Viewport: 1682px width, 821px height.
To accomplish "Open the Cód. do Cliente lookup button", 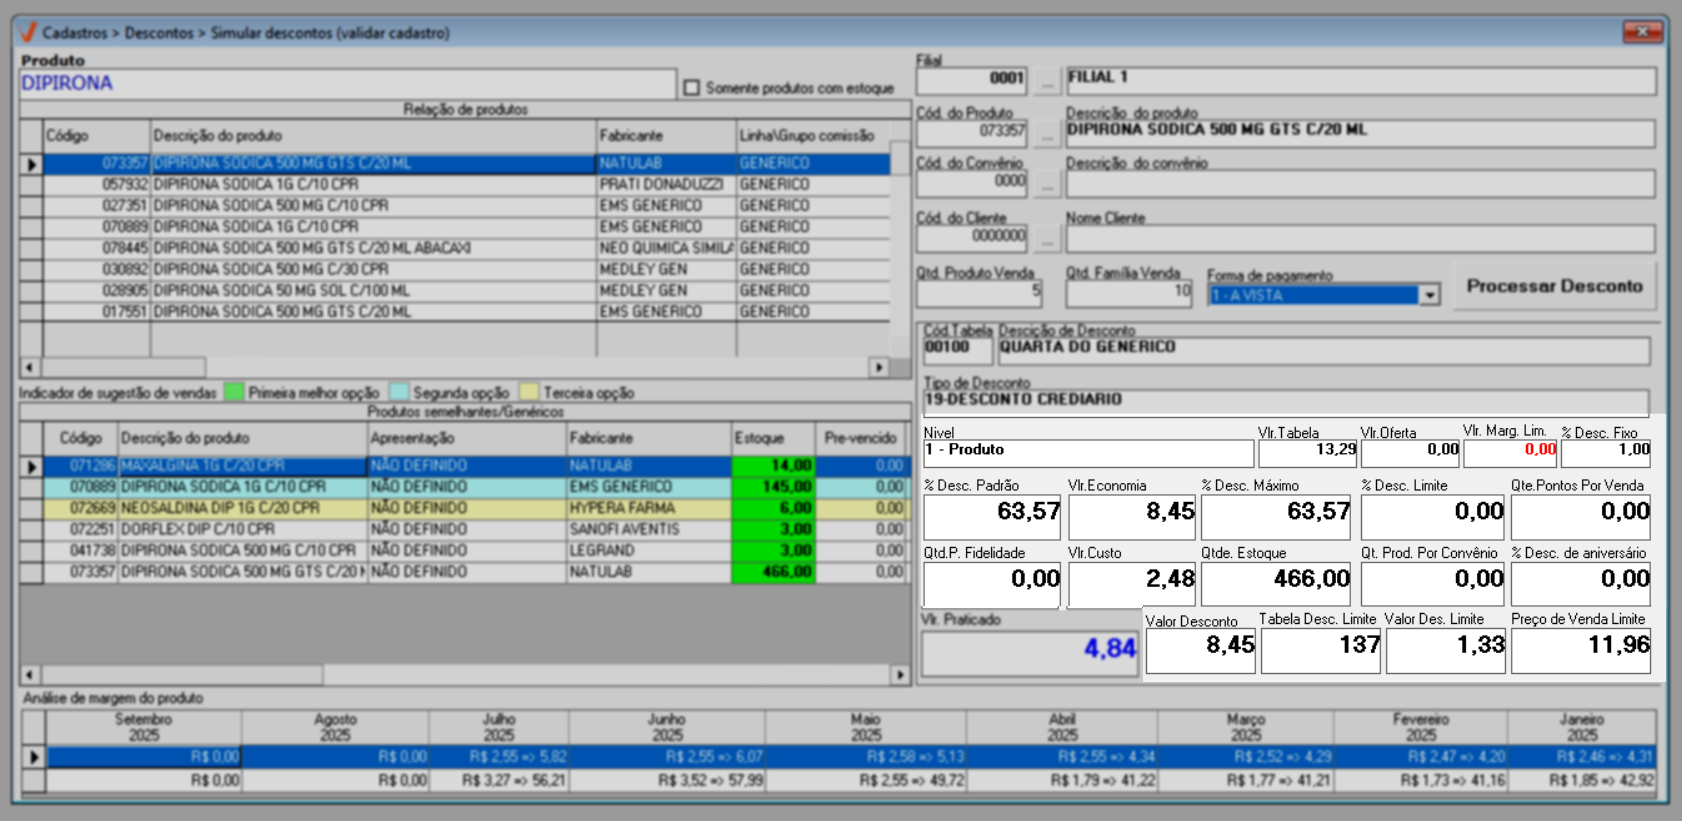I will (x=1047, y=238).
